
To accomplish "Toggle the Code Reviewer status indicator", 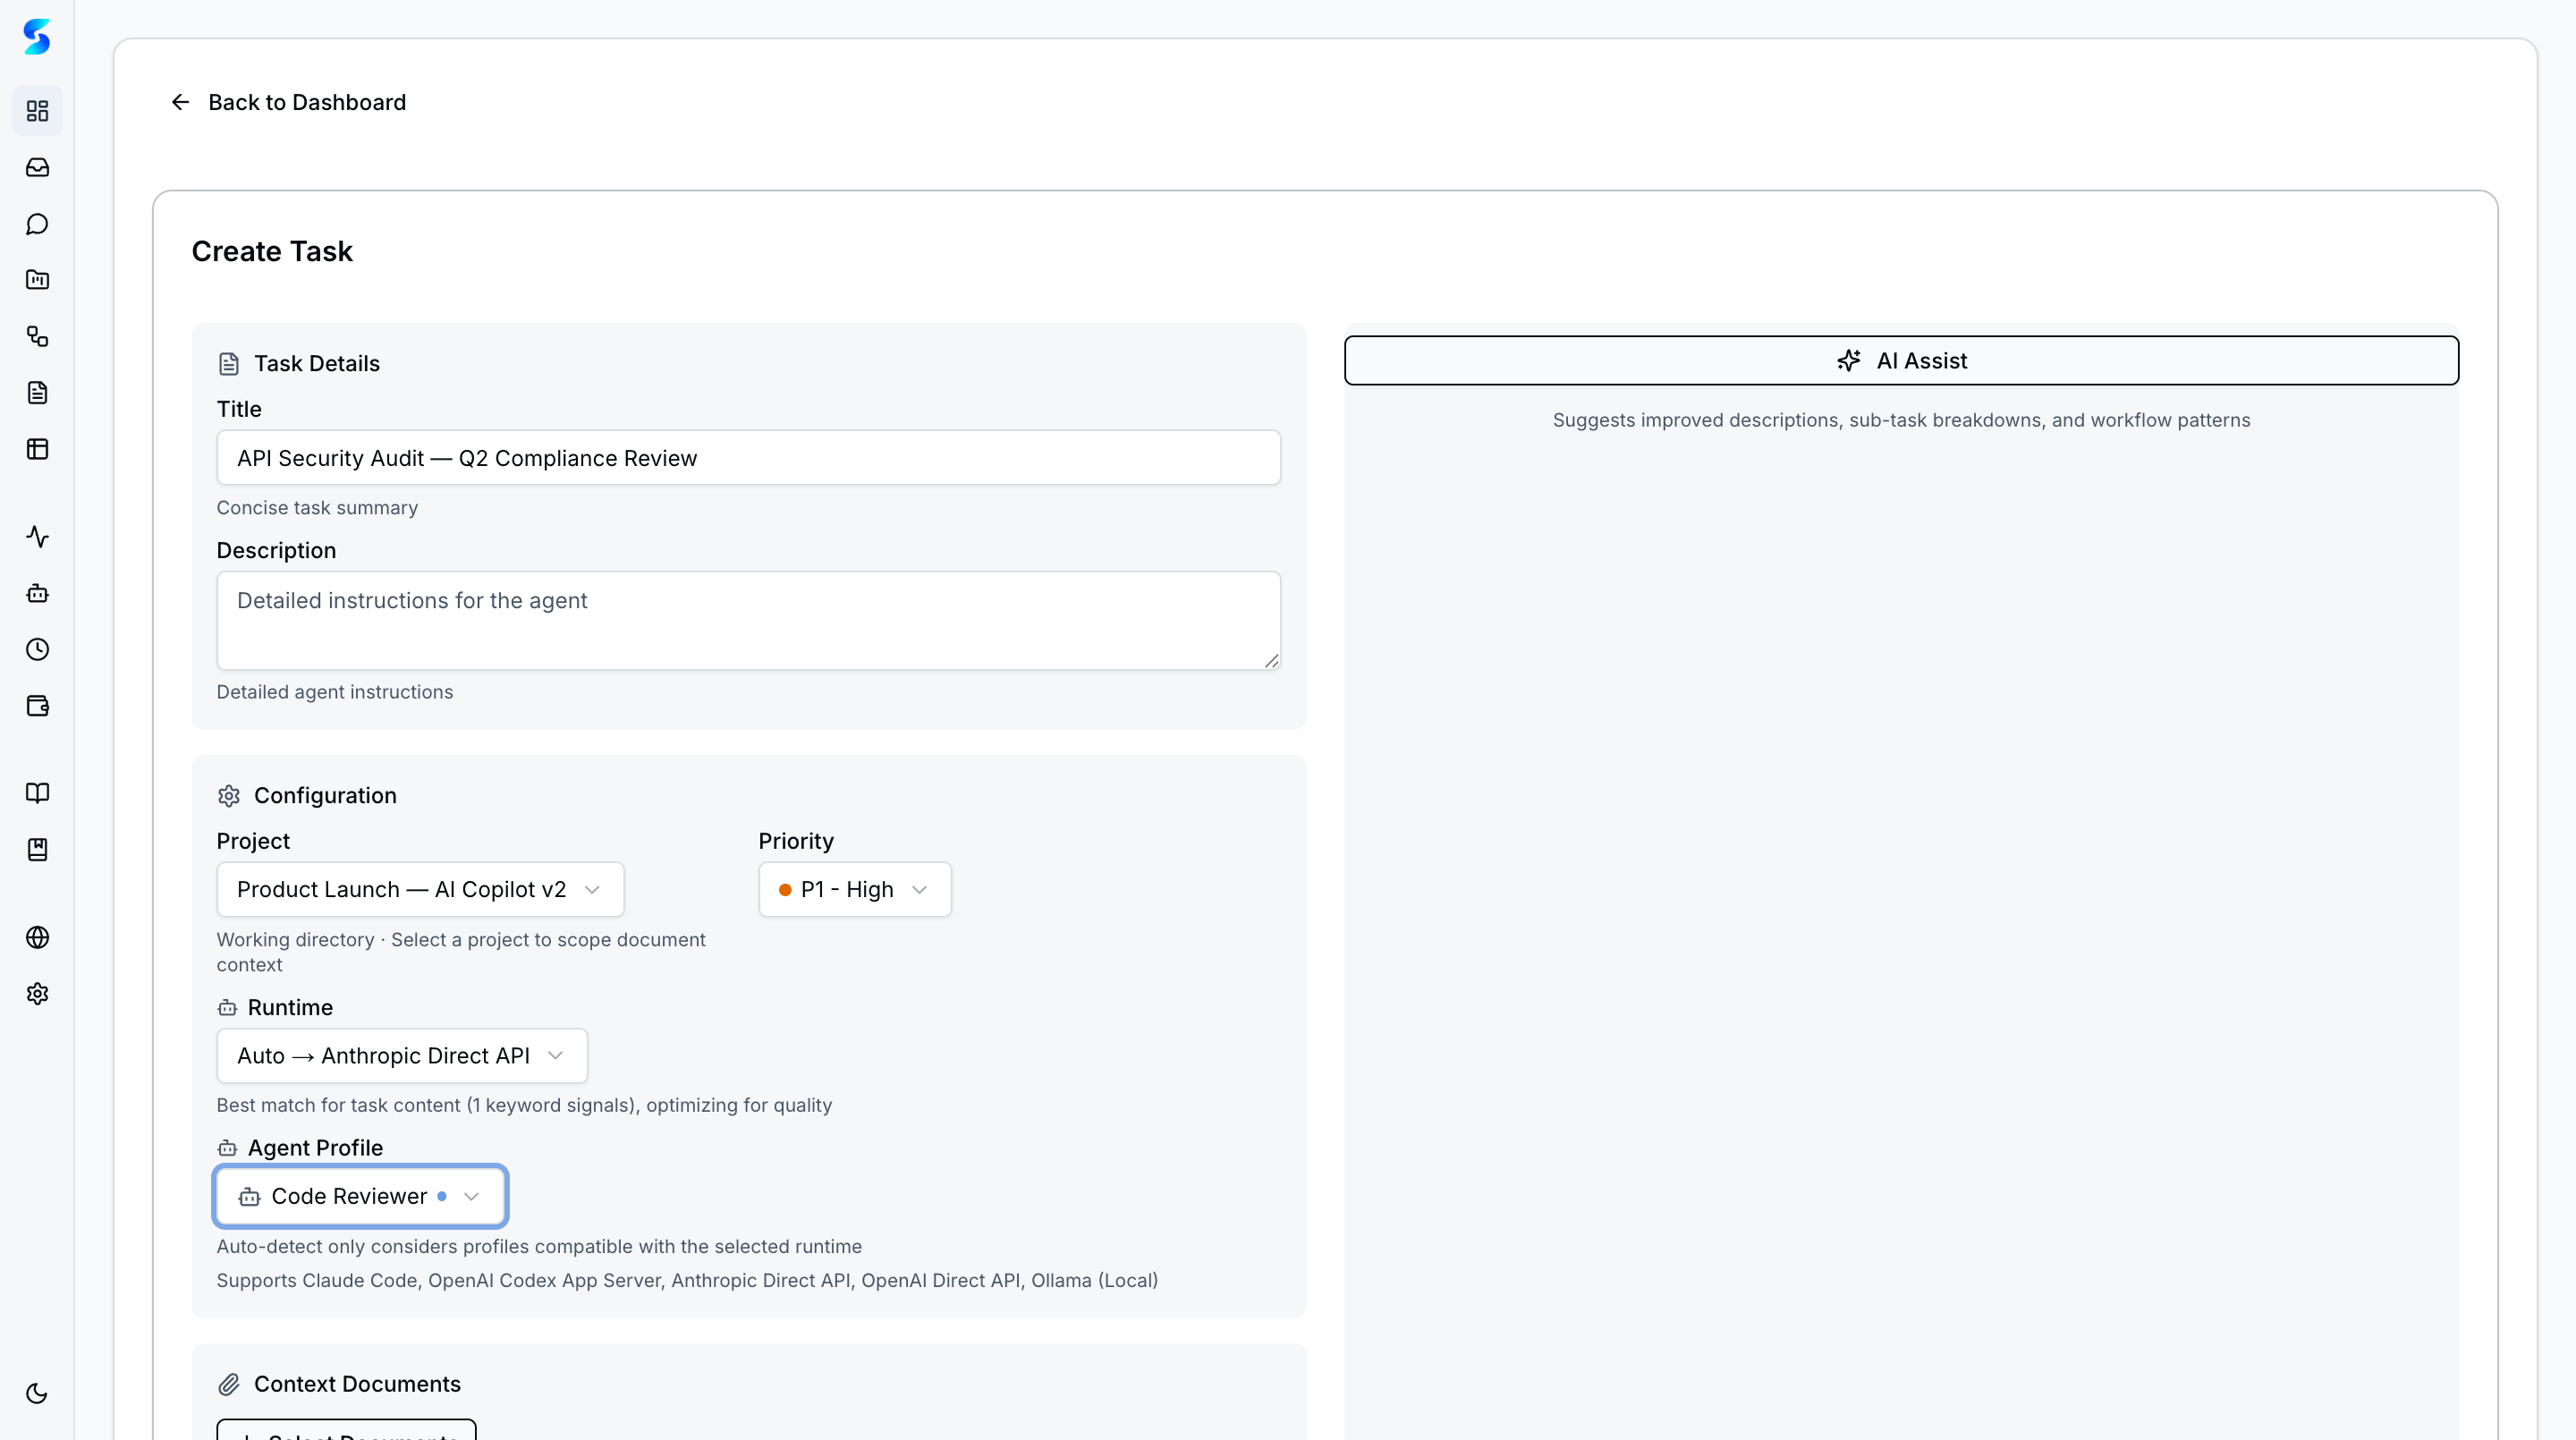I will click(444, 1196).
